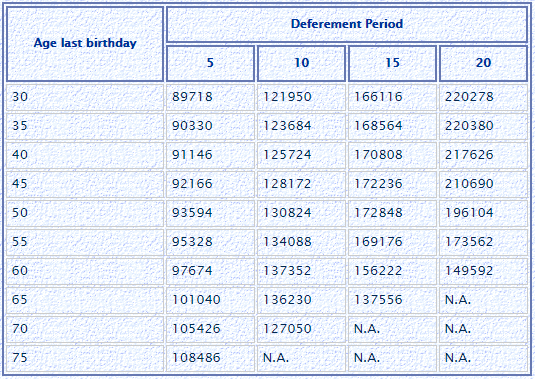Click the 'Age last birthday' header
Screen dimensions: 538x379
pos(85,43)
